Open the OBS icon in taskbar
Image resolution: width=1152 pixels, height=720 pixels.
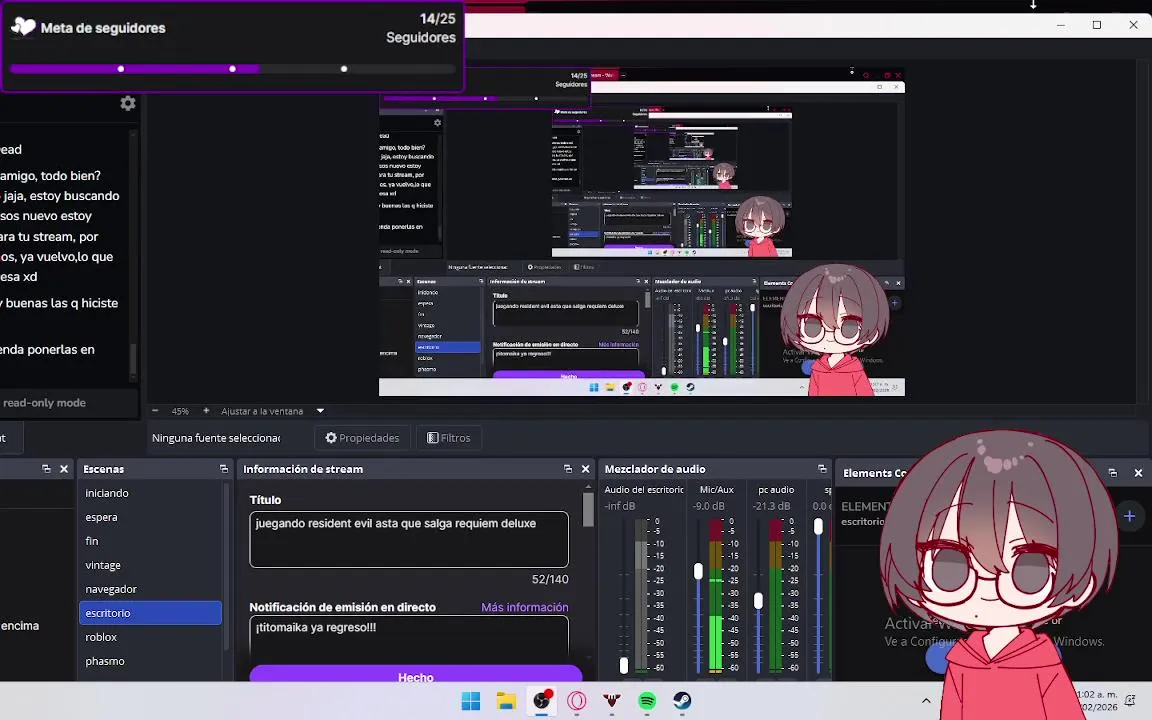(541, 701)
